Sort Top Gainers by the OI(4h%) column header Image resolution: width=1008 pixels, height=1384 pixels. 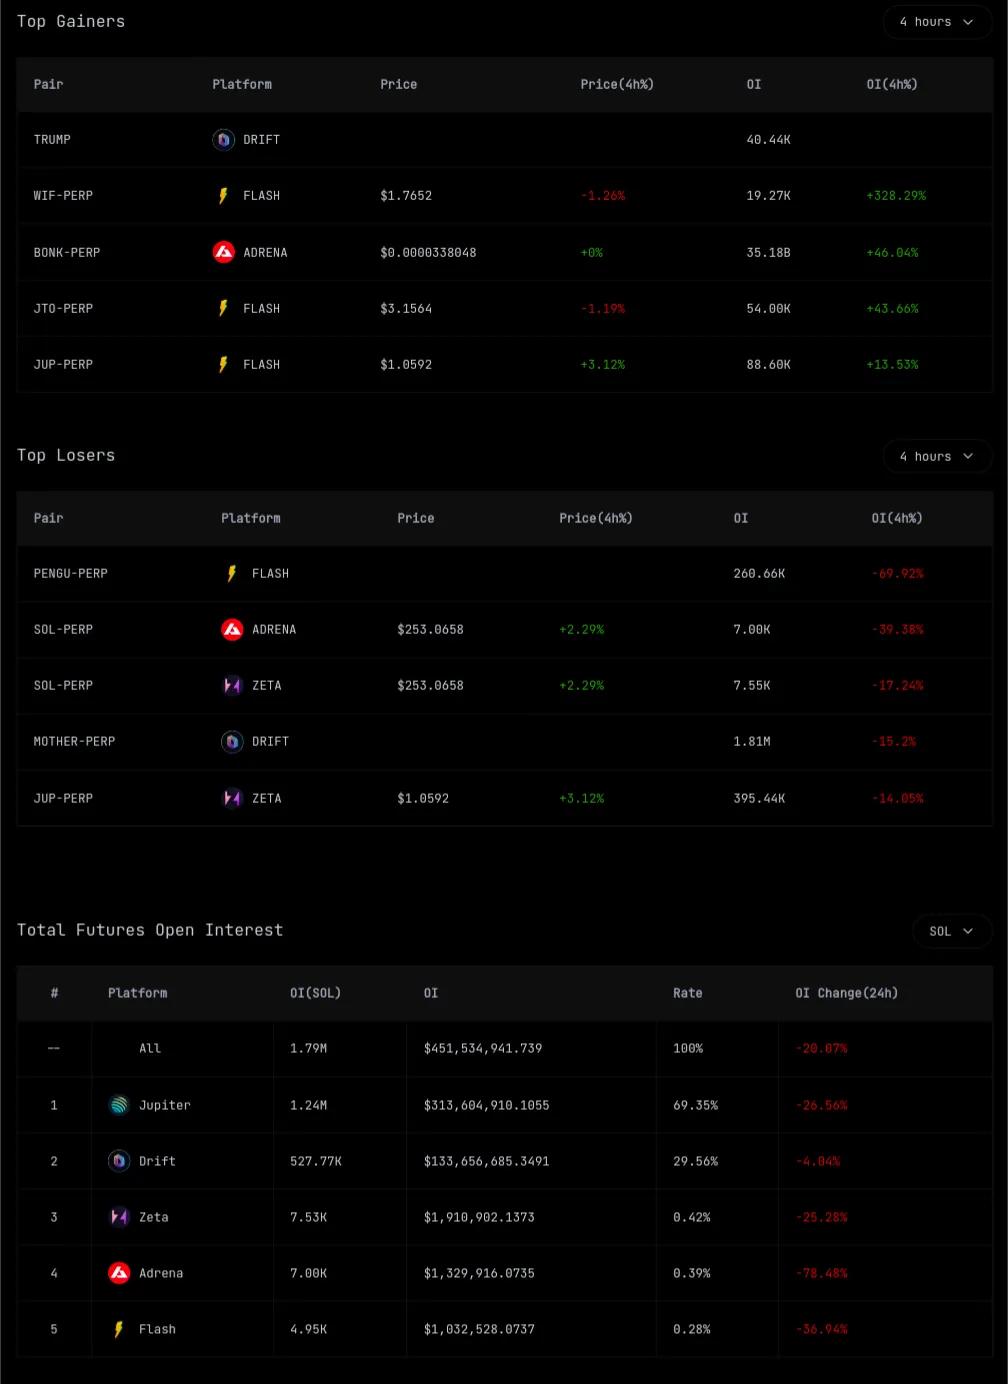(891, 85)
